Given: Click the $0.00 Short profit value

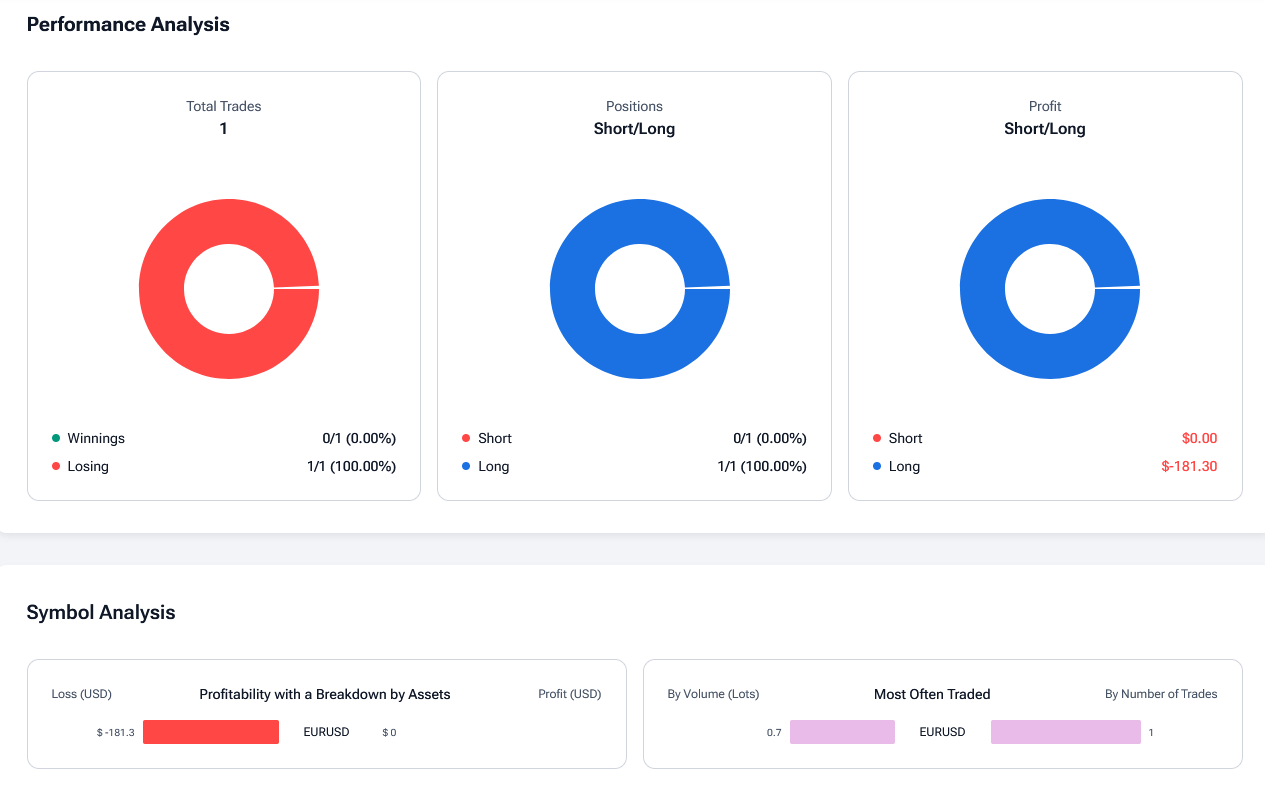Looking at the screenshot, I should point(1199,438).
